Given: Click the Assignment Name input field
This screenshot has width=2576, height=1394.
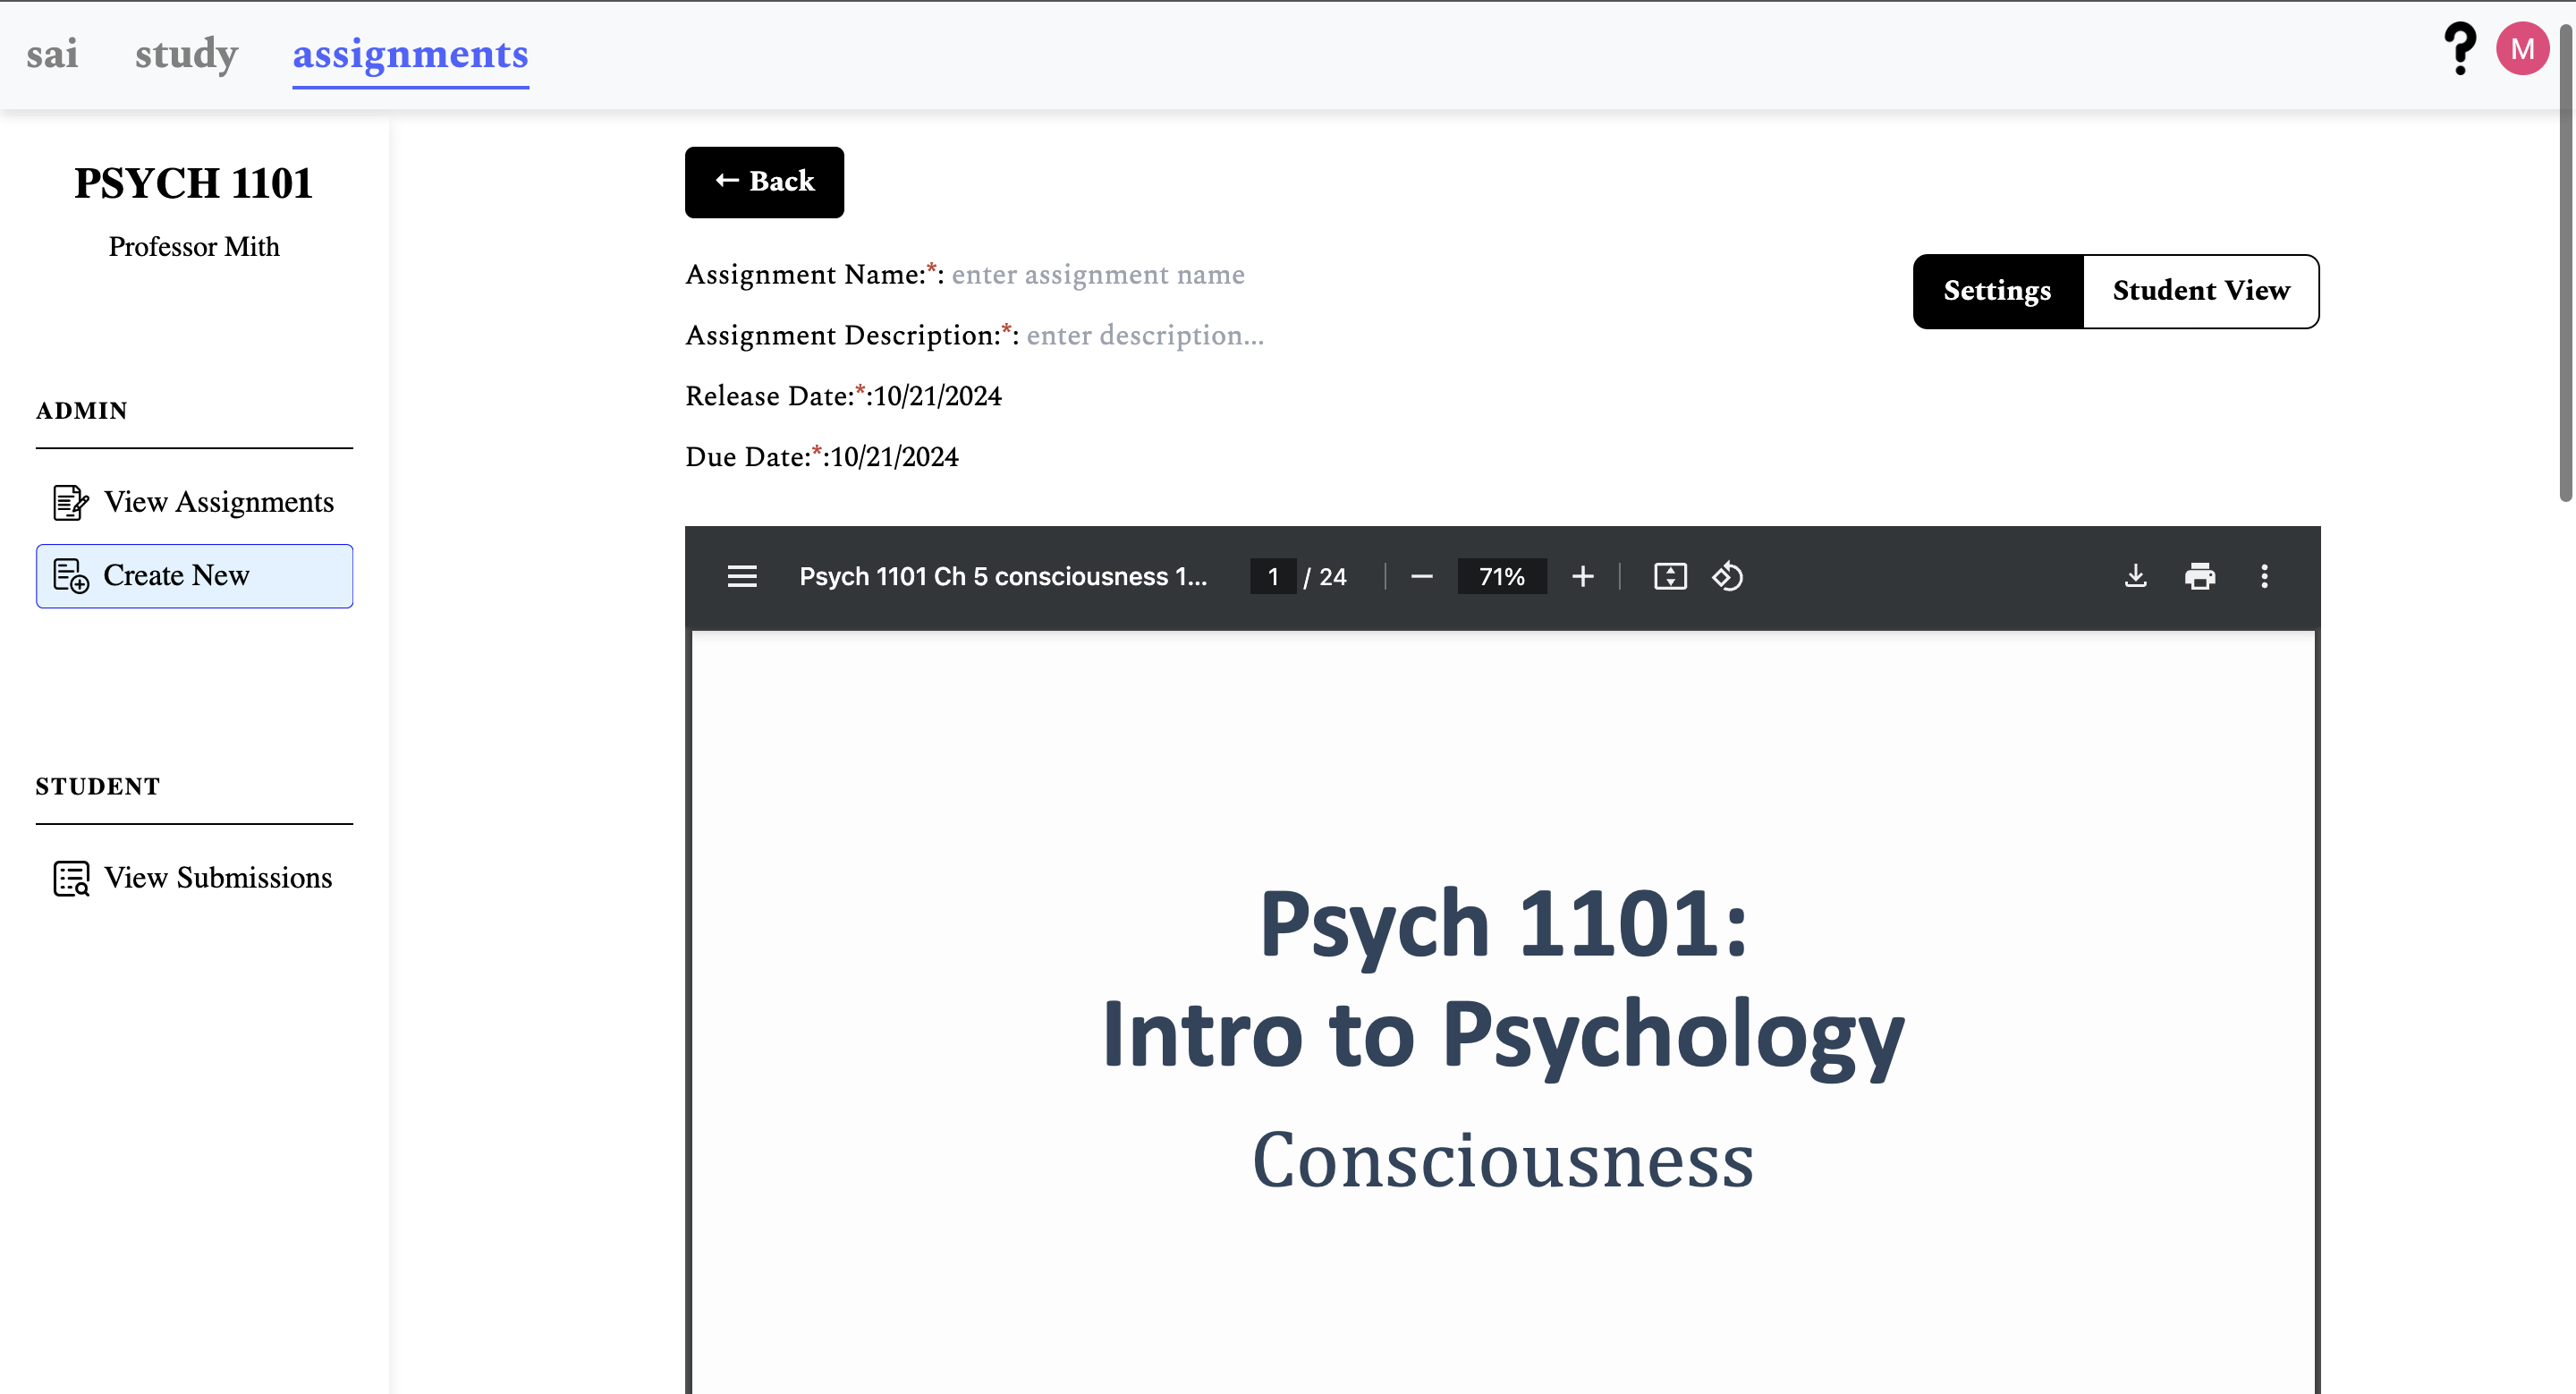Looking at the screenshot, I should (x=1097, y=275).
